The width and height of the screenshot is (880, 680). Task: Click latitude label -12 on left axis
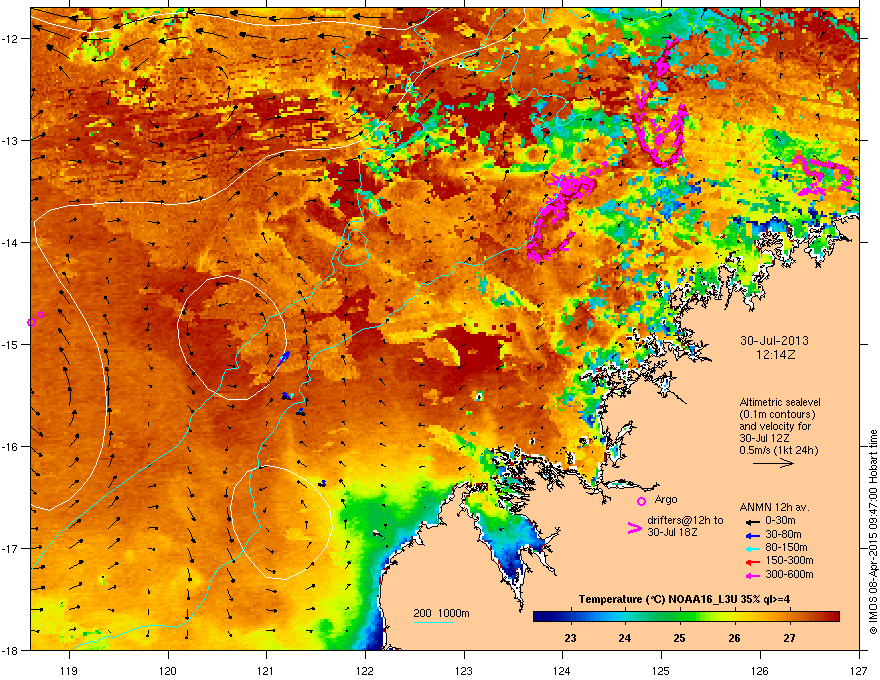(x=11, y=39)
